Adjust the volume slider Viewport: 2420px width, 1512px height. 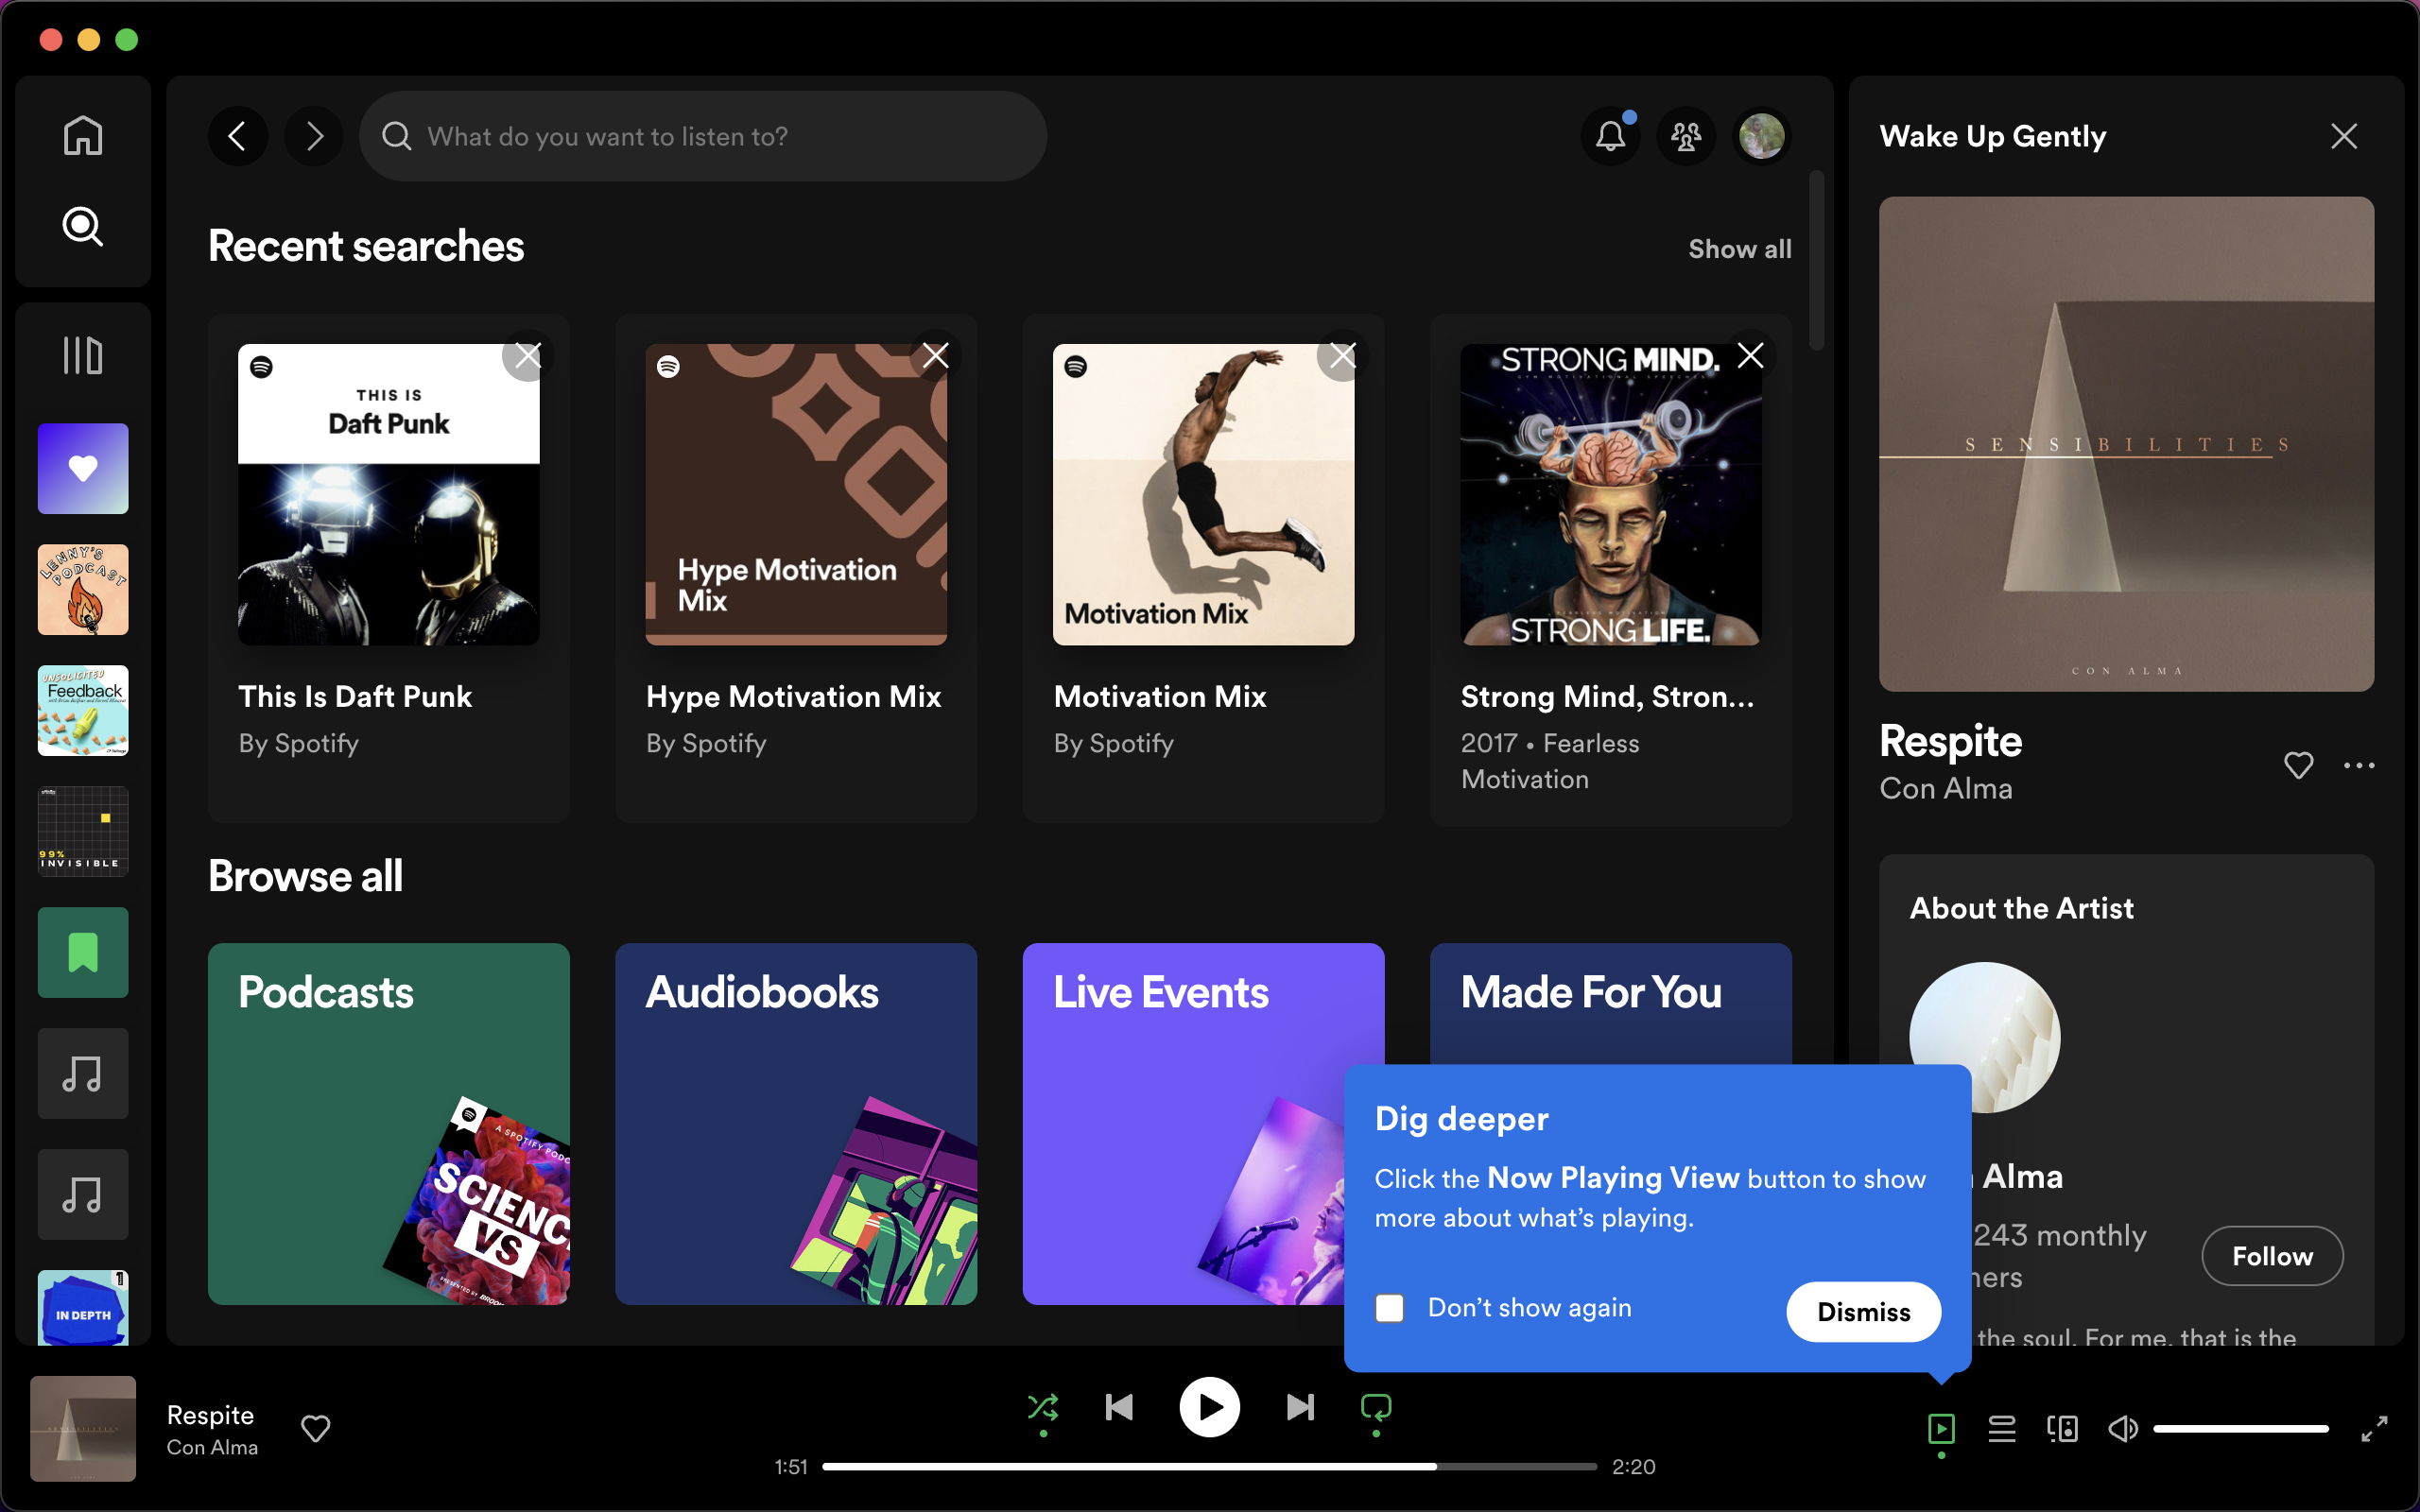(x=2241, y=1429)
